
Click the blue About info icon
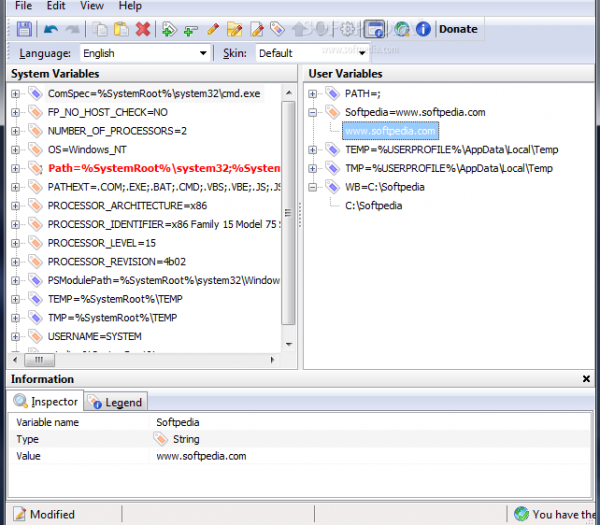pyautogui.click(x=423, y=29)
